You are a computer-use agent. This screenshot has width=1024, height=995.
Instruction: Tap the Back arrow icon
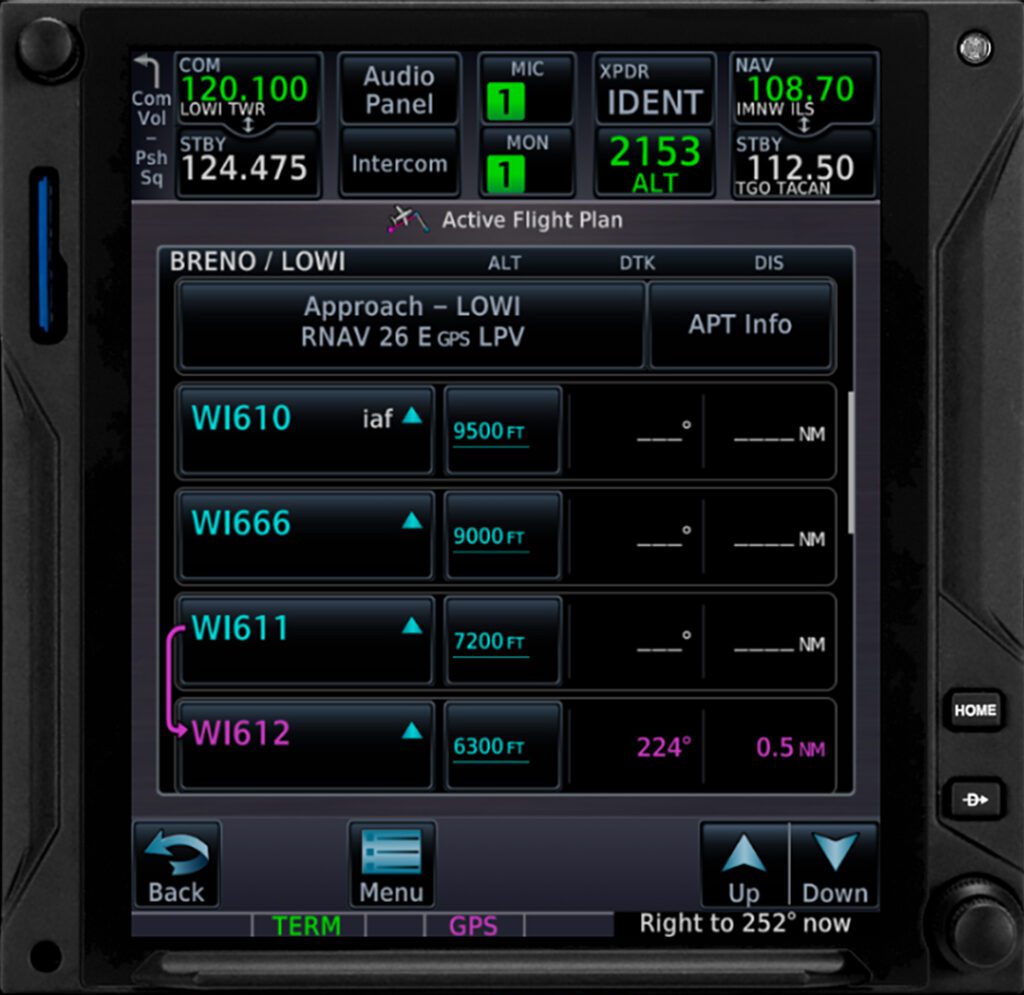176,853
